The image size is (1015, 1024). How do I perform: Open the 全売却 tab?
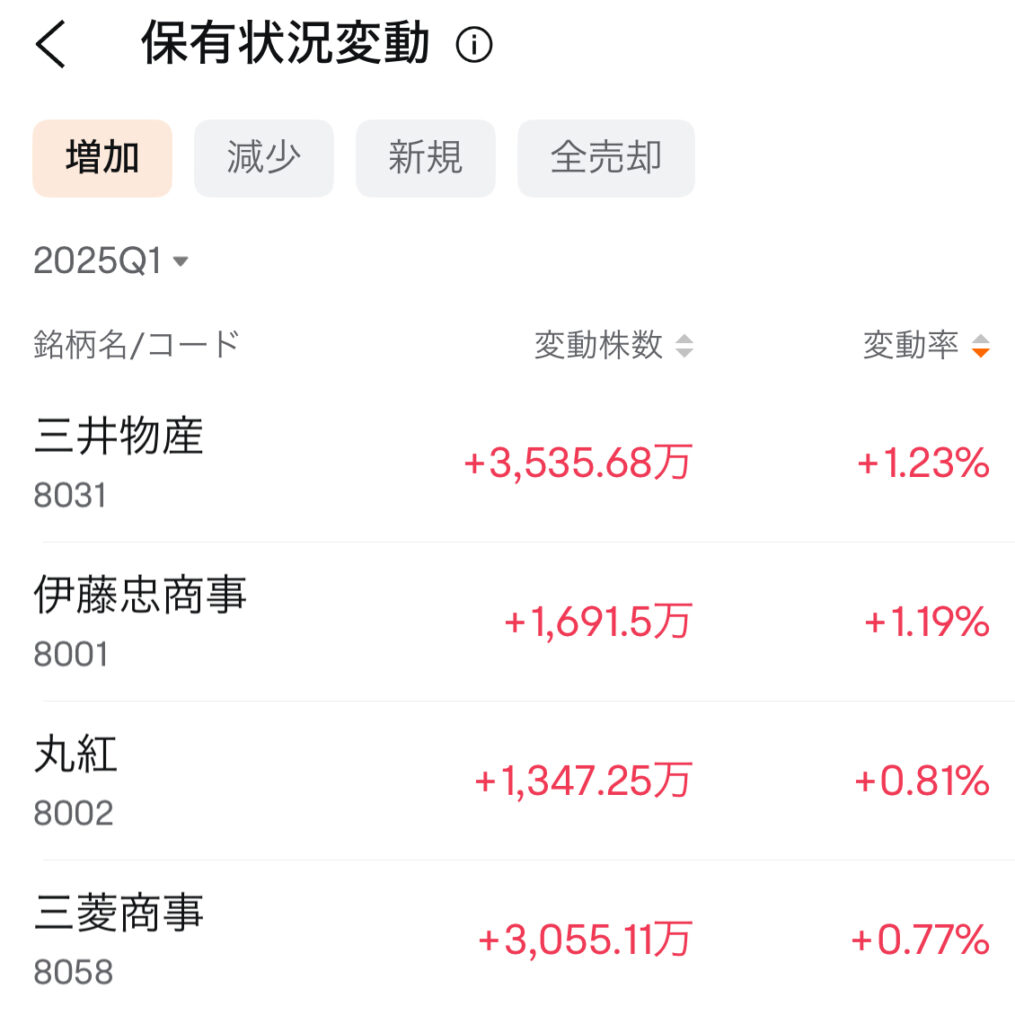(x=606, y=158)
